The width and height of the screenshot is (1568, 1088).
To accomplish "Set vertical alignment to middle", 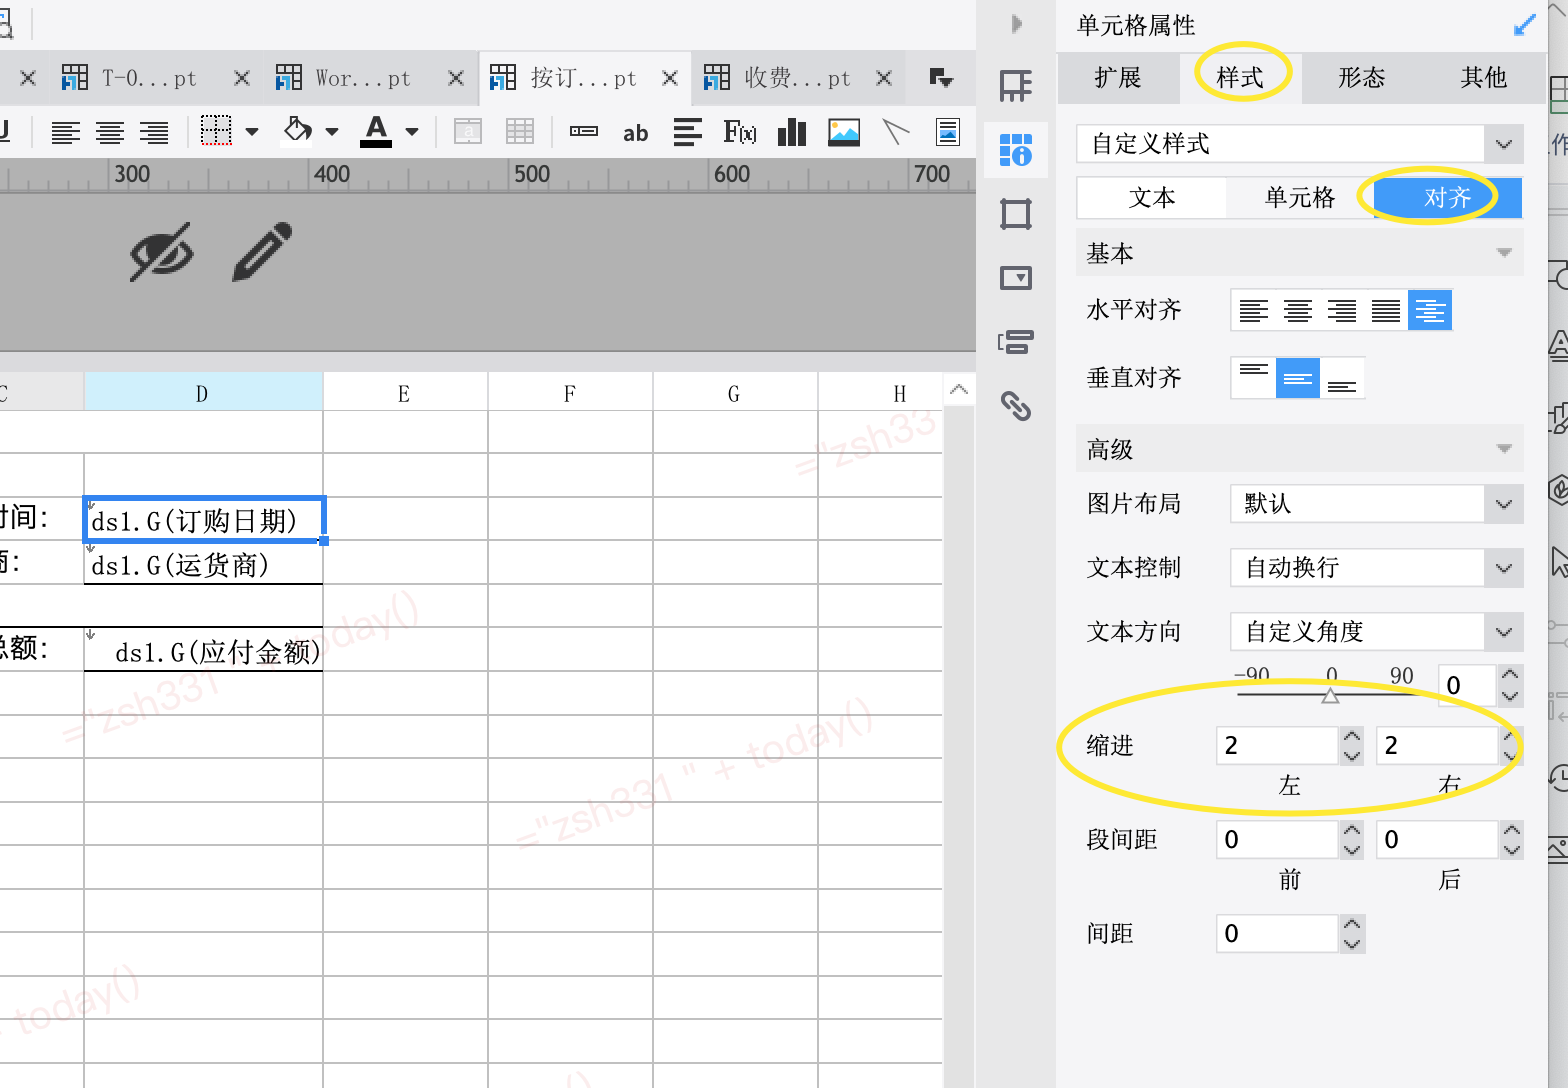I will point(1297,378).
